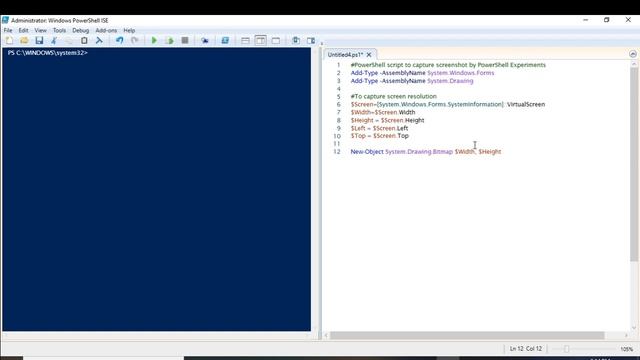
Task: Save the script with the floppy disk icon
Action: point(39,40)
